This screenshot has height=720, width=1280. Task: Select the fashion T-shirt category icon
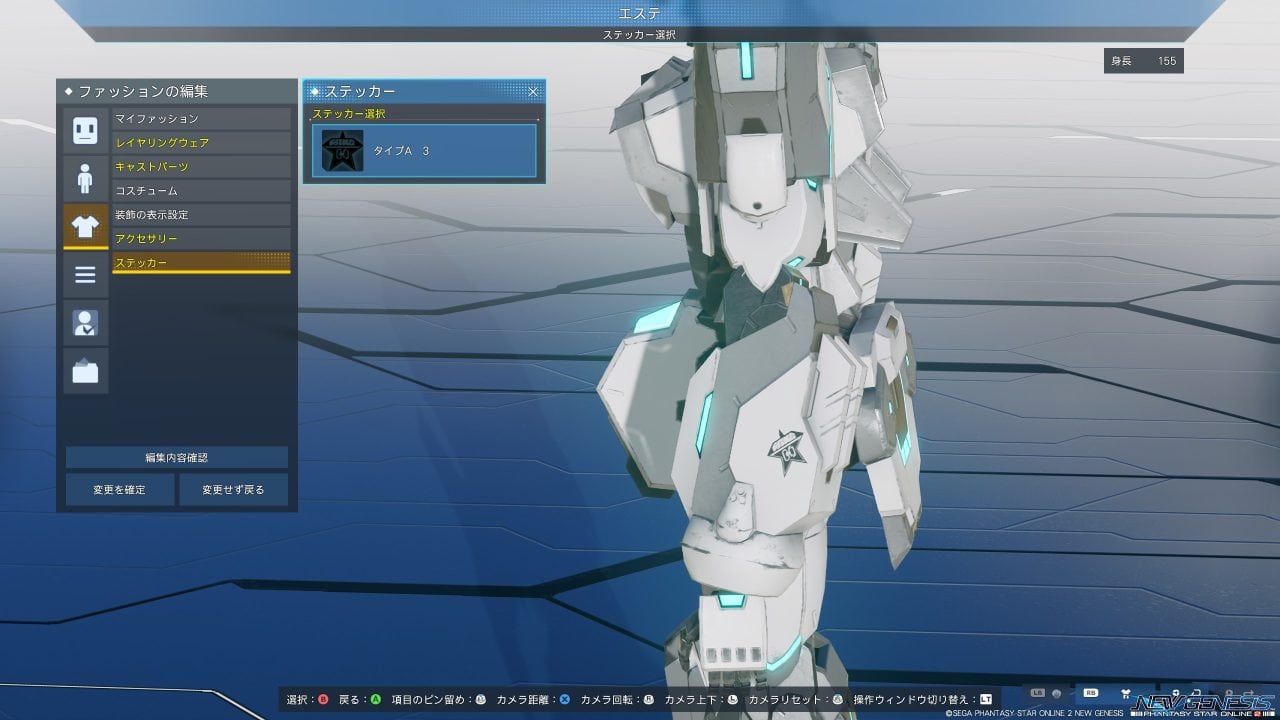tap(85, 226)
